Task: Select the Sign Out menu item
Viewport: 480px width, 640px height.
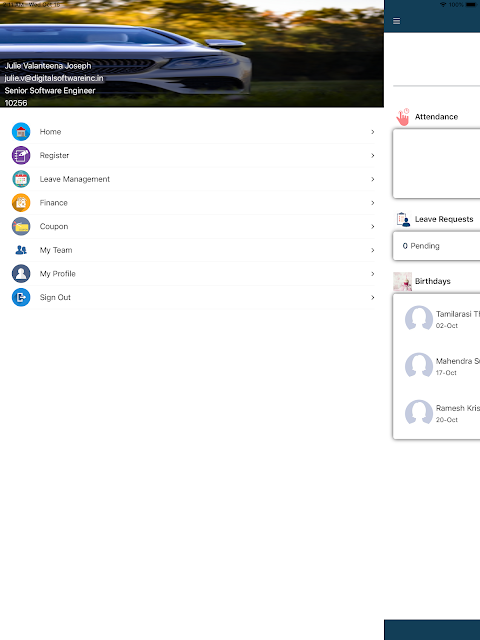Action: pos(192,298)
